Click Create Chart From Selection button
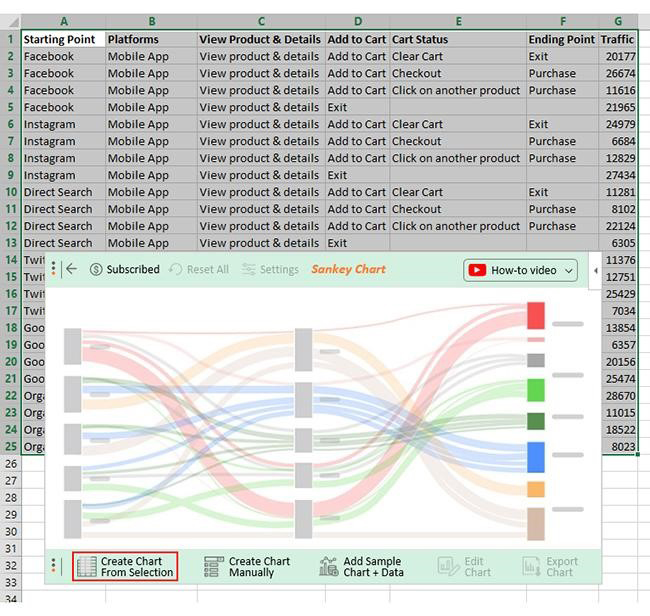Viewport: 650px width, 616px height. [125, 566]
